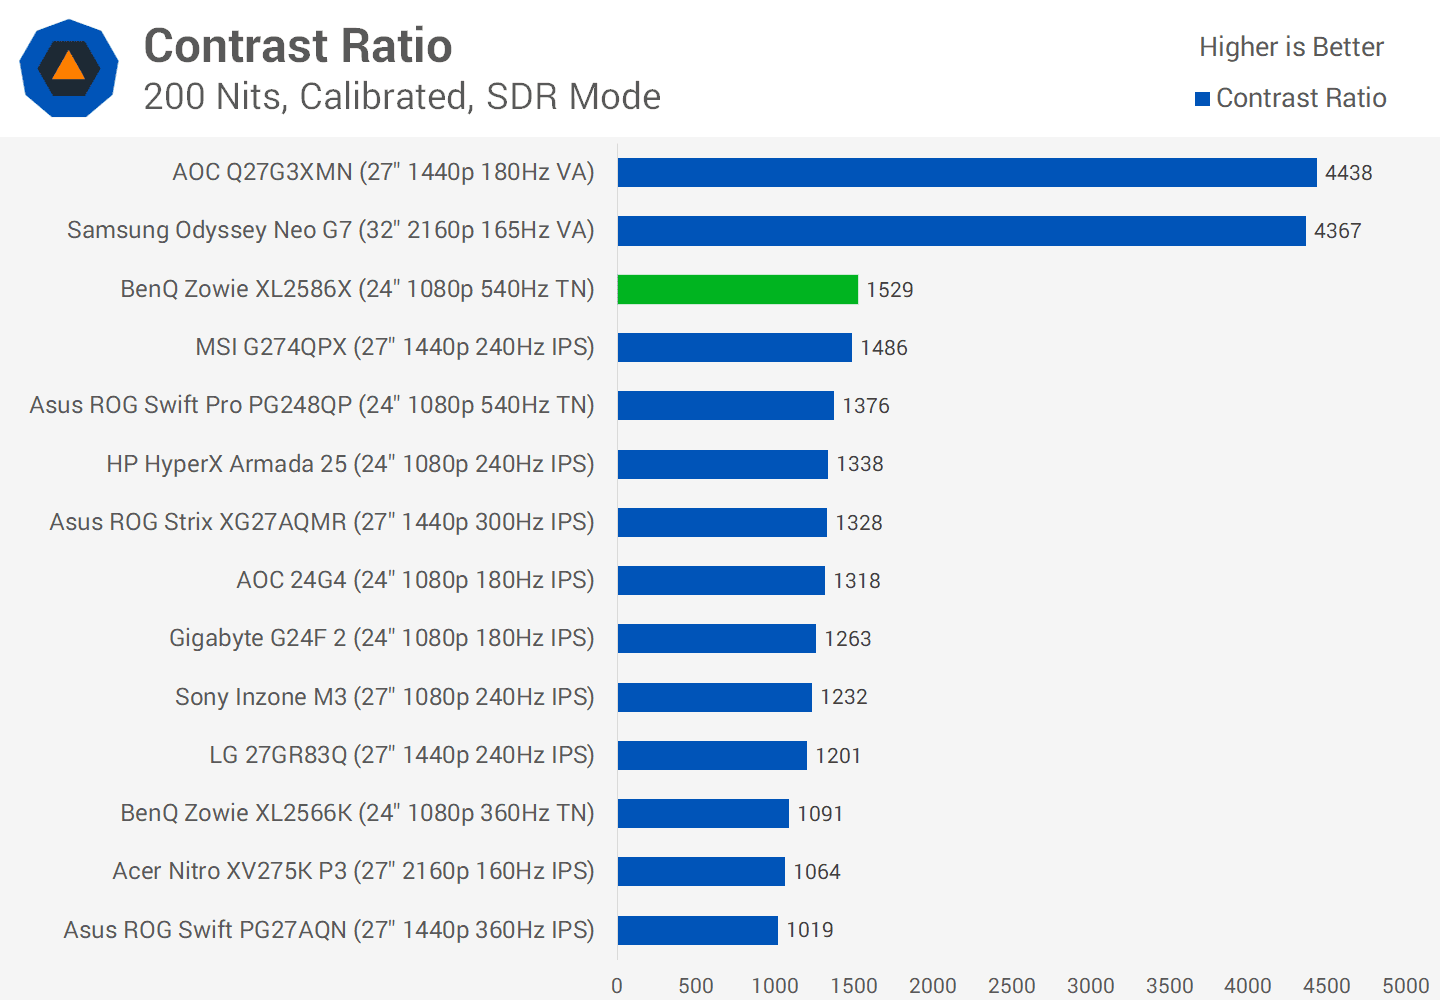Image resolution: width=1440 pixels, height=1000 pixels.
Task: Click the 'Contrast Ratio' chart title
Action: [x=298, y=46]
